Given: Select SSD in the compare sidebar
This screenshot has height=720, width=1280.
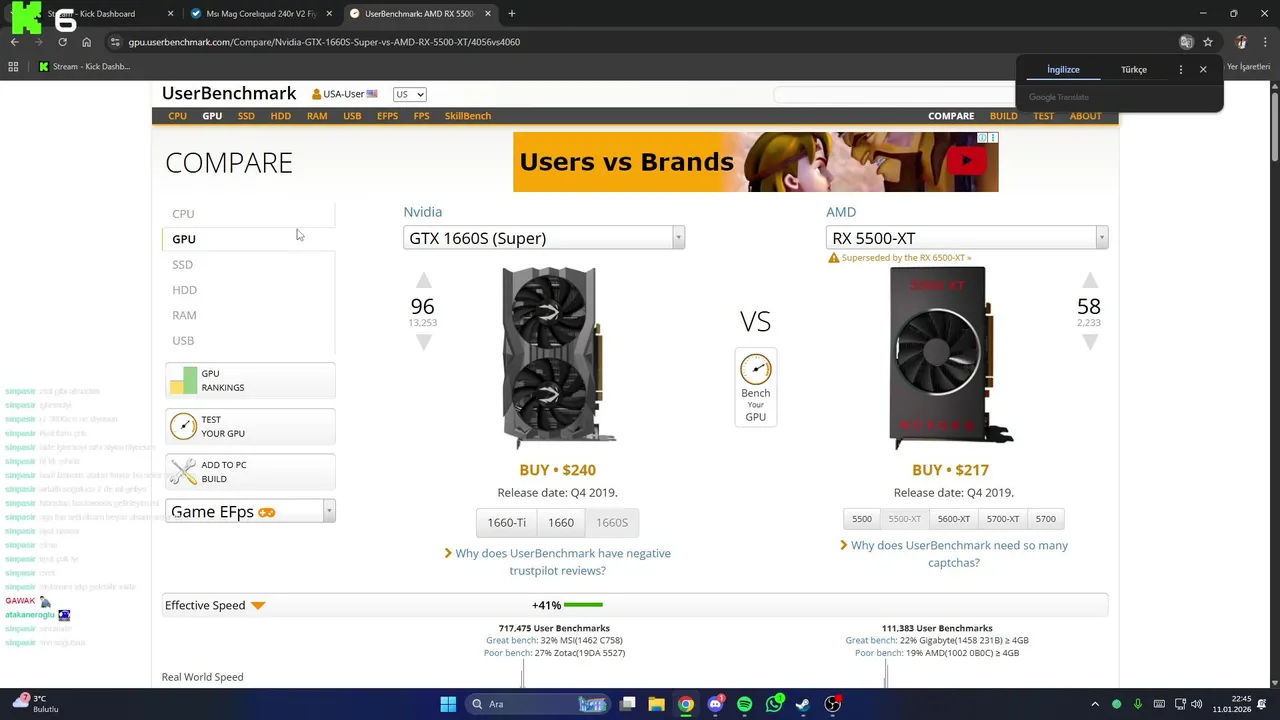Looking at the screenshot, I should [x=182, y=264].
